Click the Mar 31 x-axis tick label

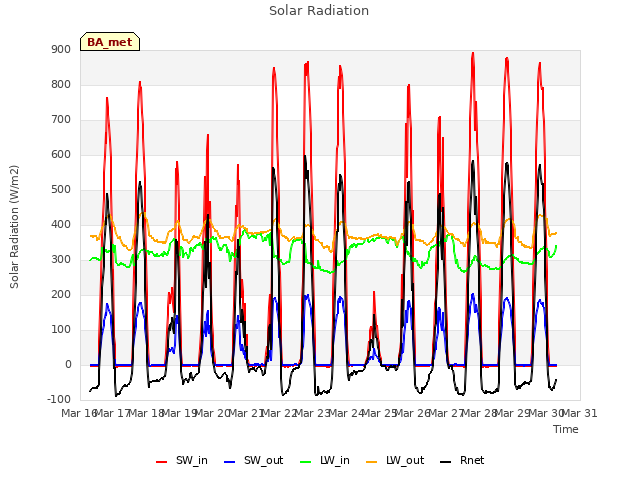580,413
